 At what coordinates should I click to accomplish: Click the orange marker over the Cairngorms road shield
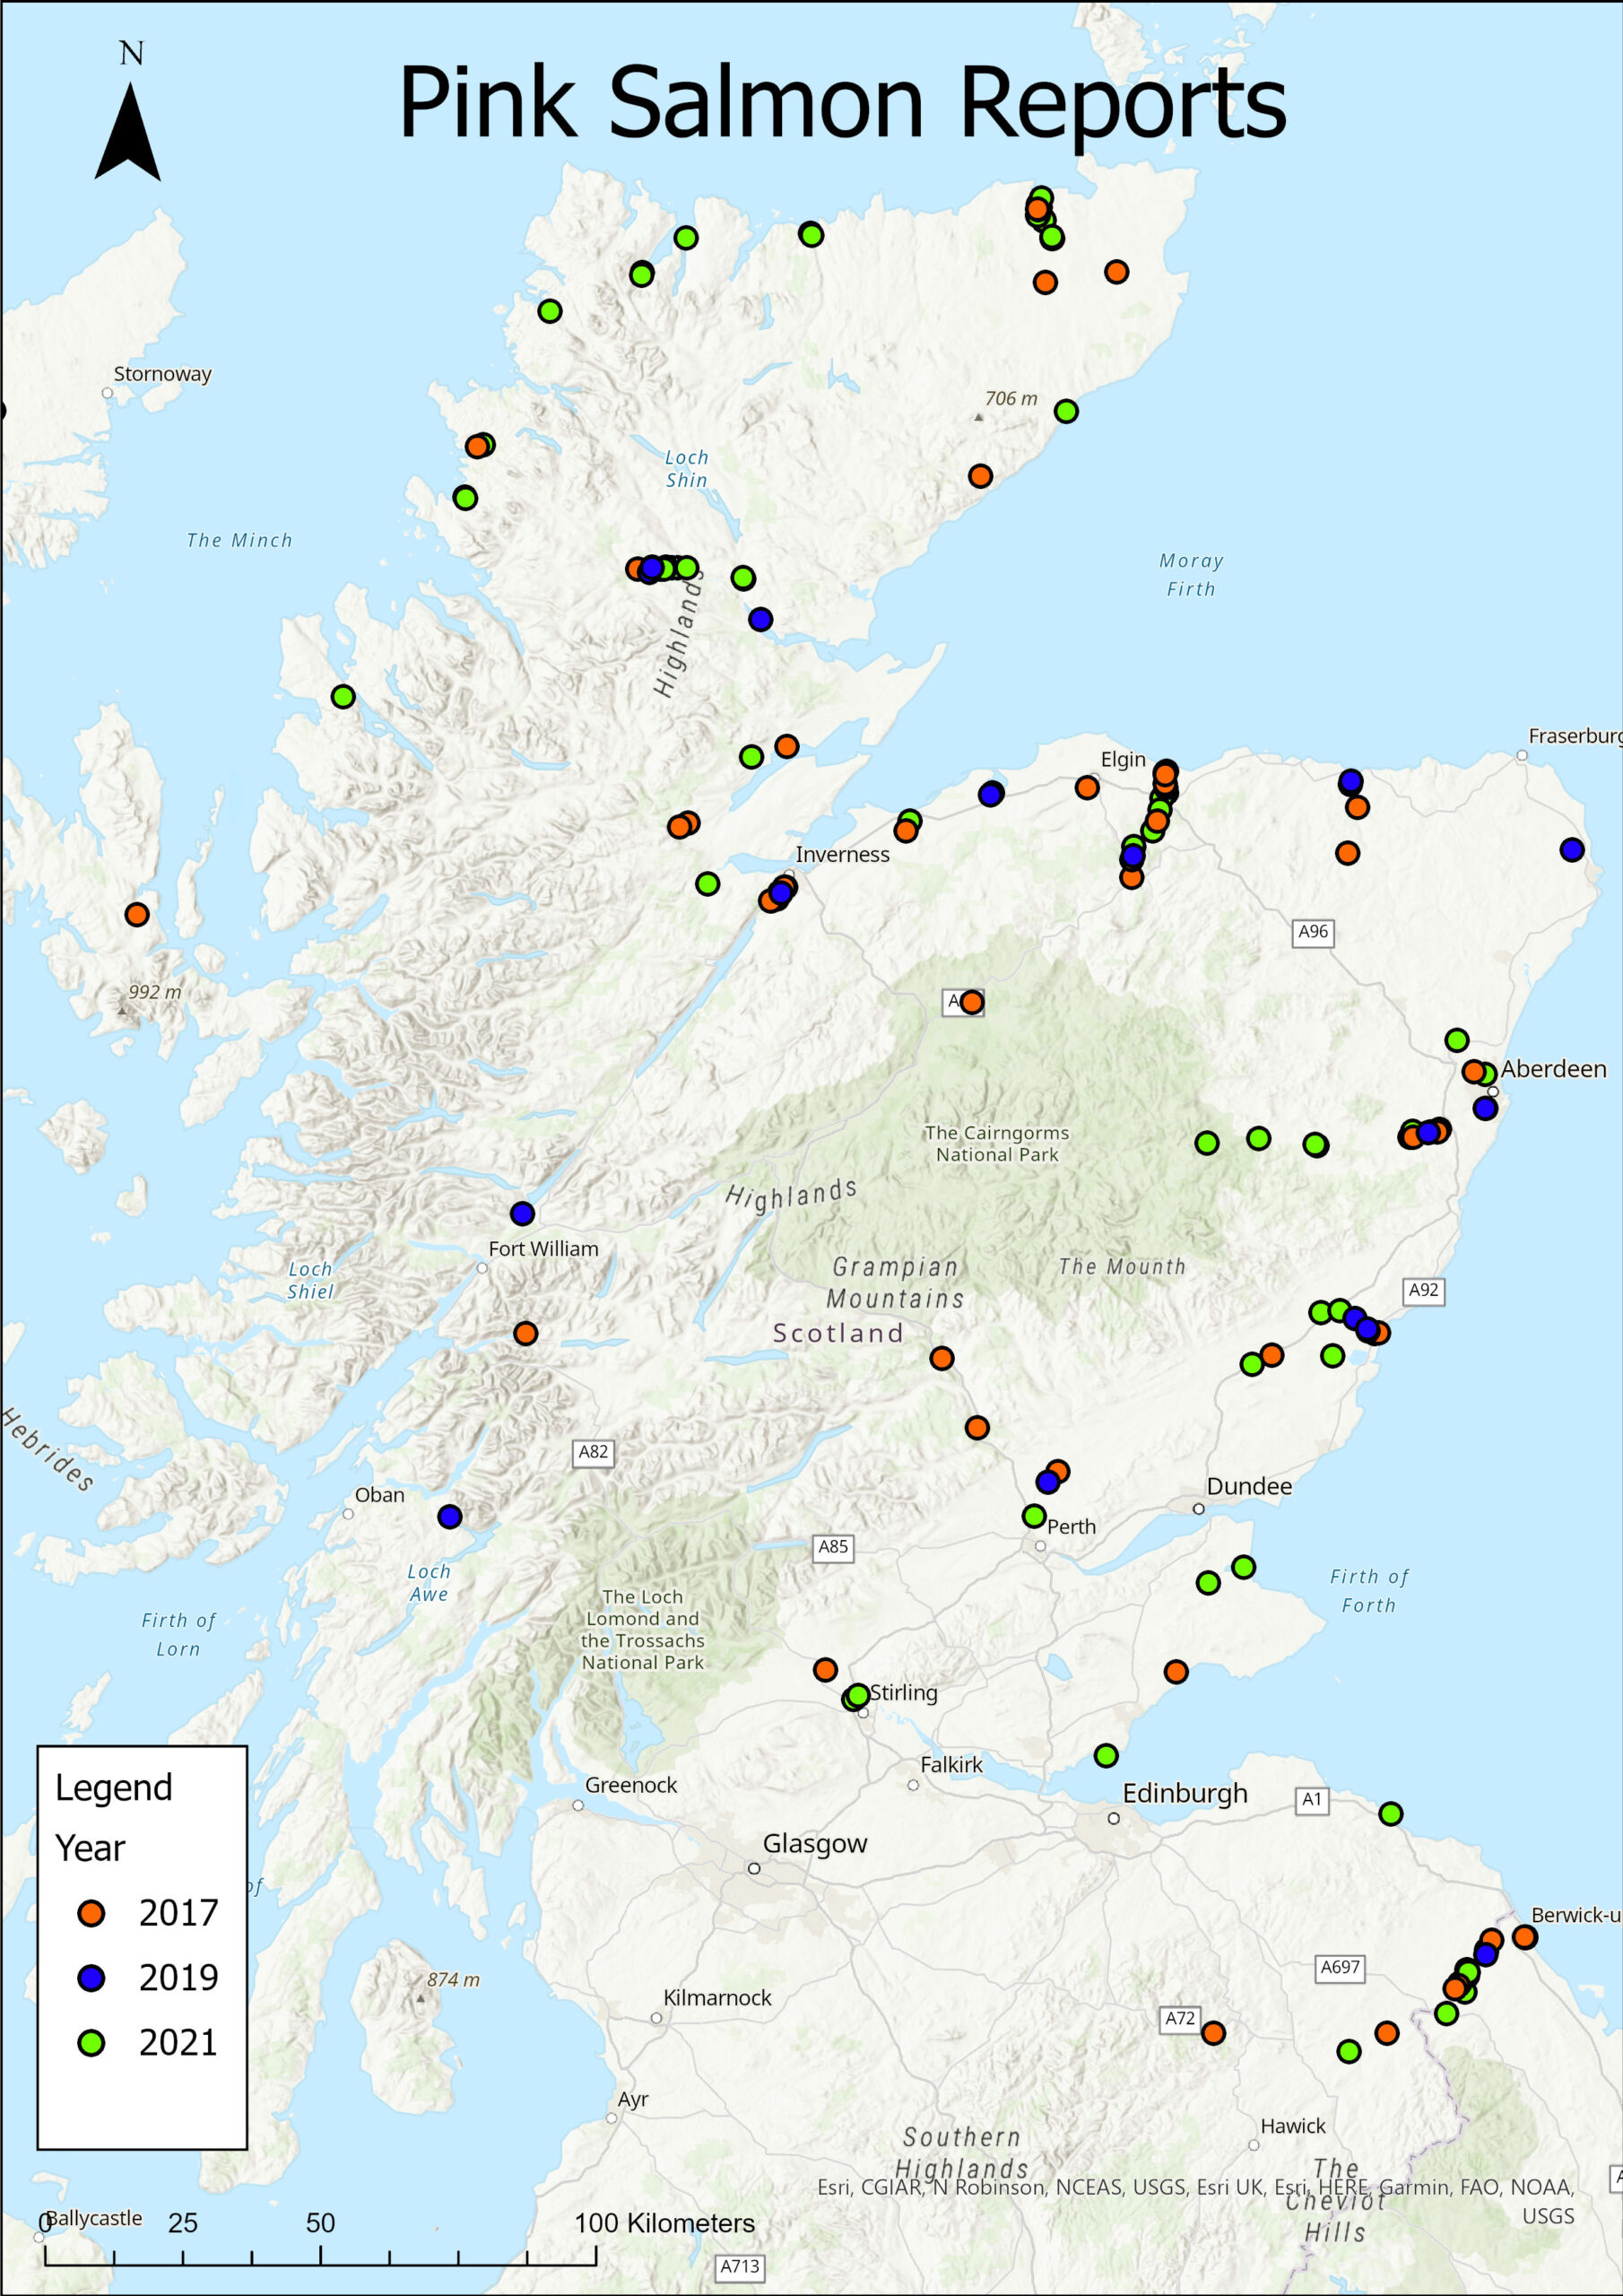(x=972, y=1002)
